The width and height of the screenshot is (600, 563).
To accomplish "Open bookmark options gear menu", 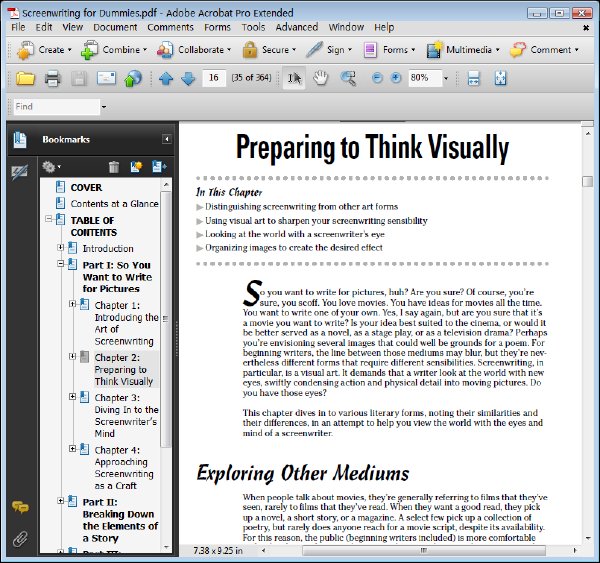I will [x=51, y=167].
